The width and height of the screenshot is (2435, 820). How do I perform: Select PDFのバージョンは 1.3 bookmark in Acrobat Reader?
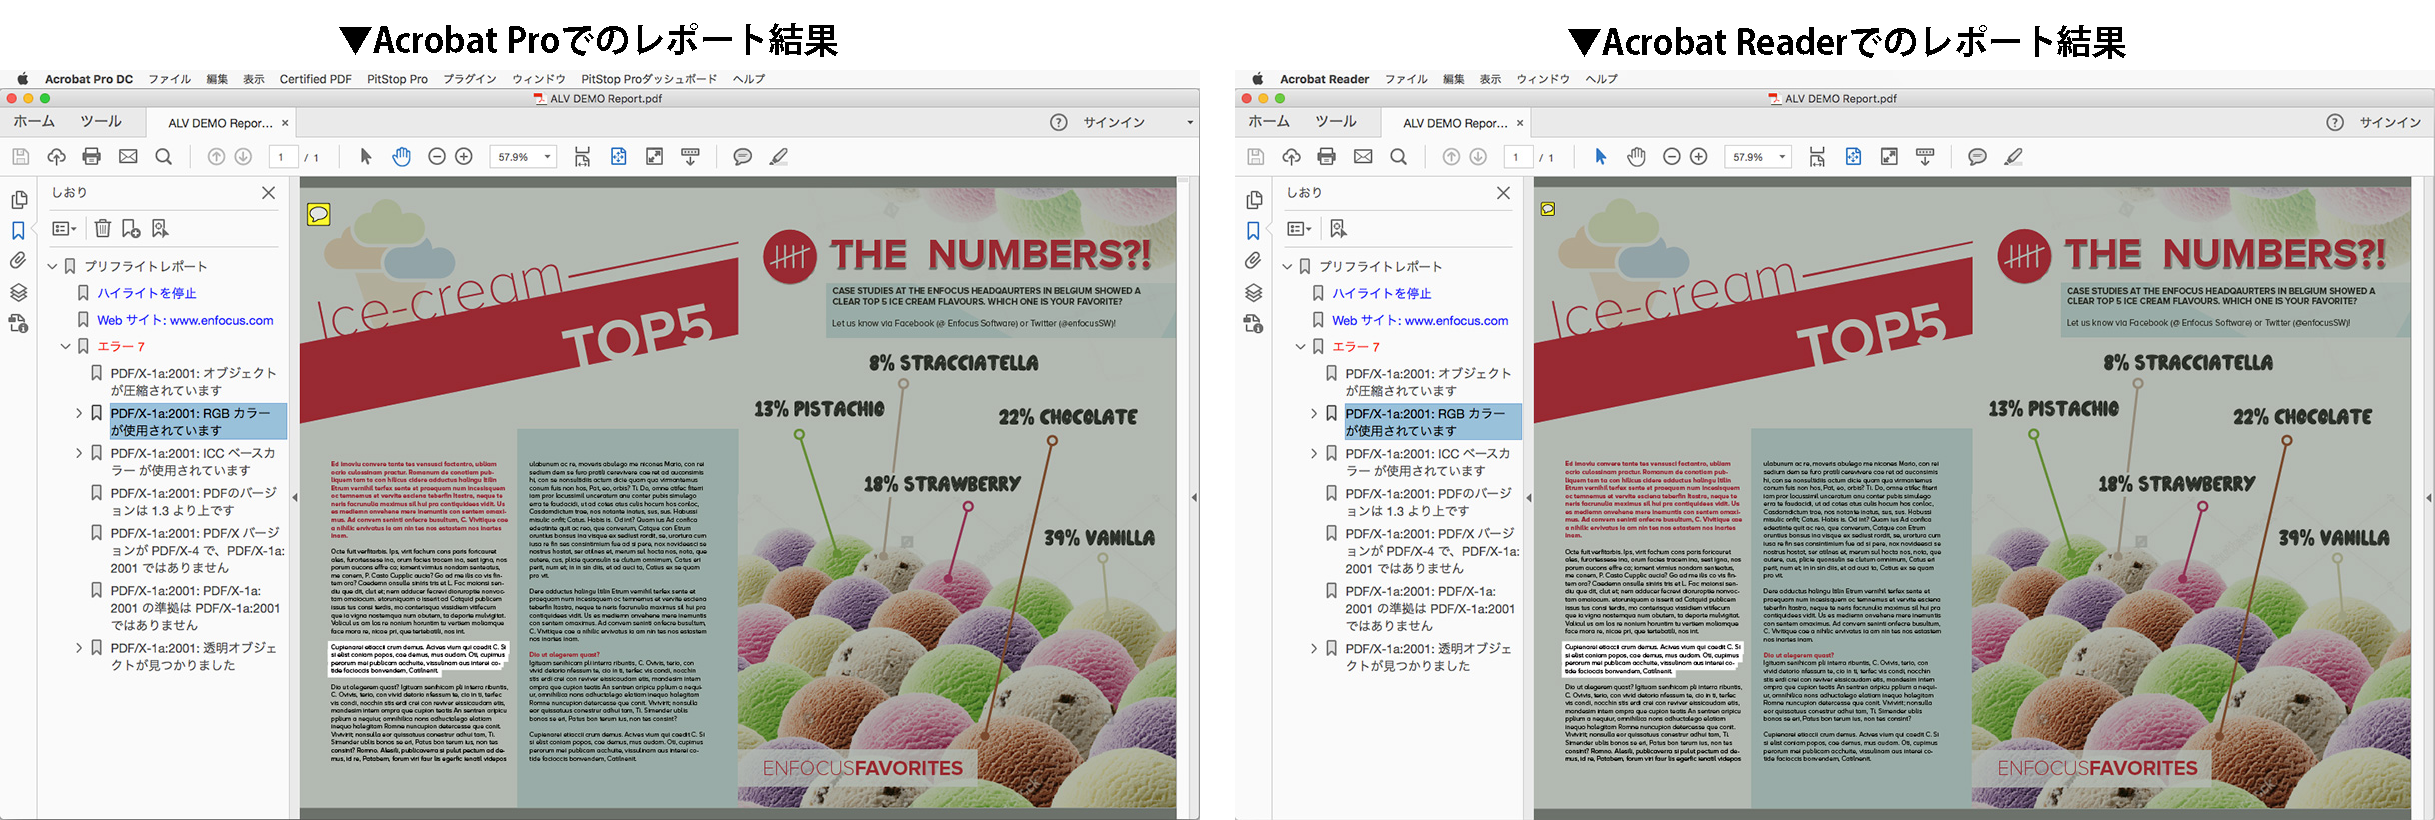(1428, 501)
